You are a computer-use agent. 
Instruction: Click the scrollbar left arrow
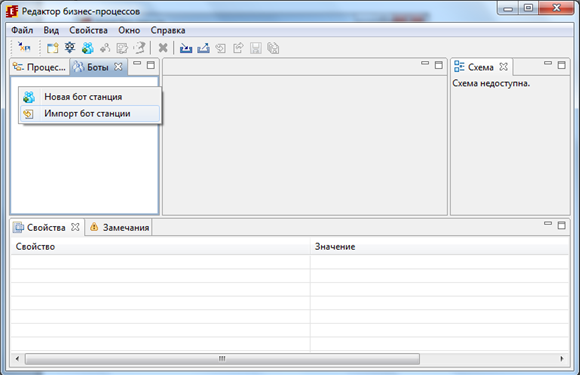click(x=17, y=358)
